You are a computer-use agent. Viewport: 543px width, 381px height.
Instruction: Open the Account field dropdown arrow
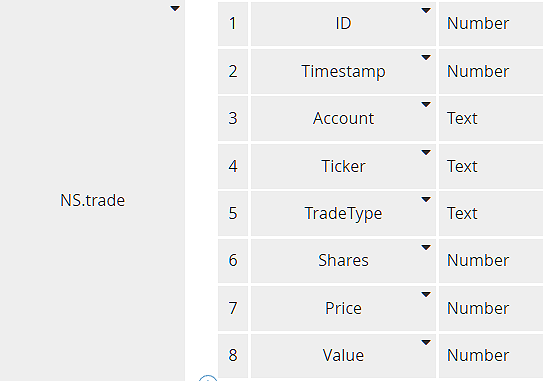426,105
